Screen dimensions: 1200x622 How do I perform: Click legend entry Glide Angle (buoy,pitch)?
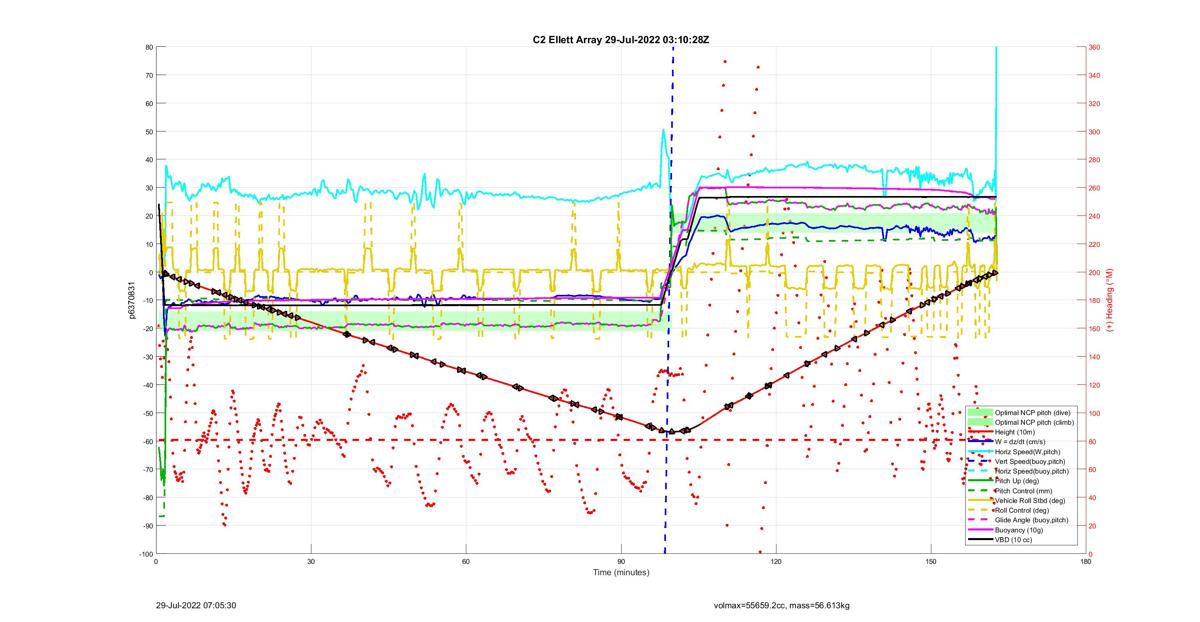(1034, 520)
